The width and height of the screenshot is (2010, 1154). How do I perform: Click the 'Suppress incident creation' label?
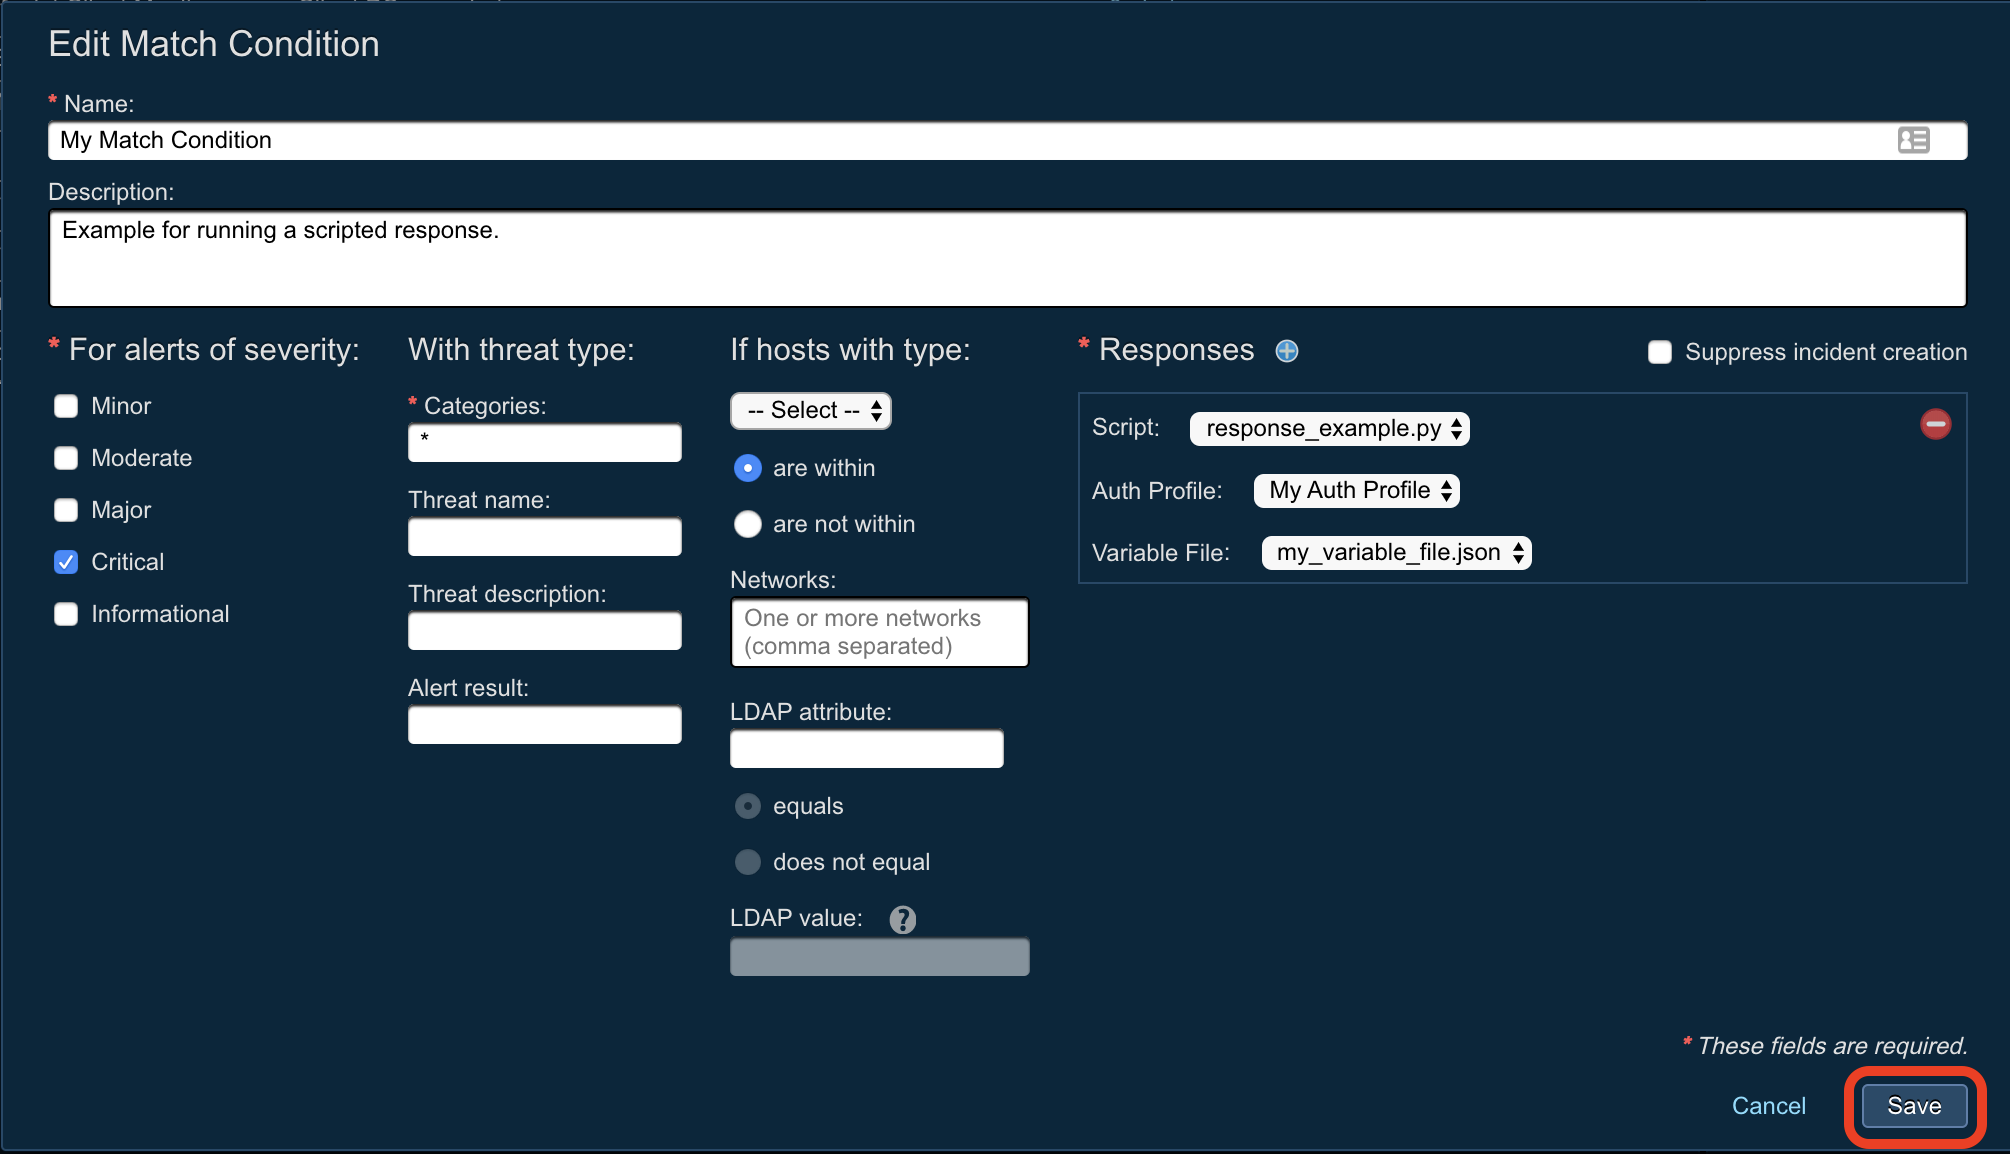pyautogui.click(x=1826, y=352)
